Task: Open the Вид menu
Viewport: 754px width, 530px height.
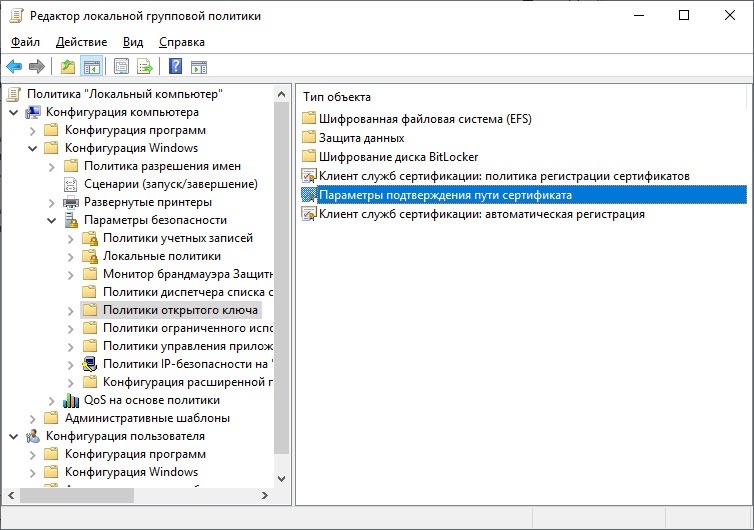Action: (x=133, y=42)
